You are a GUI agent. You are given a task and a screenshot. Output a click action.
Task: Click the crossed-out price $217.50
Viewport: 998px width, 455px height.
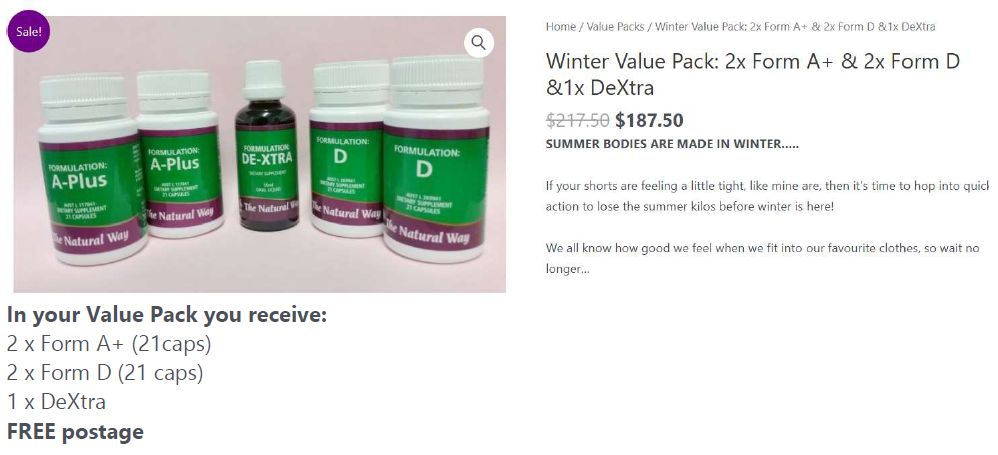coord(577,120)
